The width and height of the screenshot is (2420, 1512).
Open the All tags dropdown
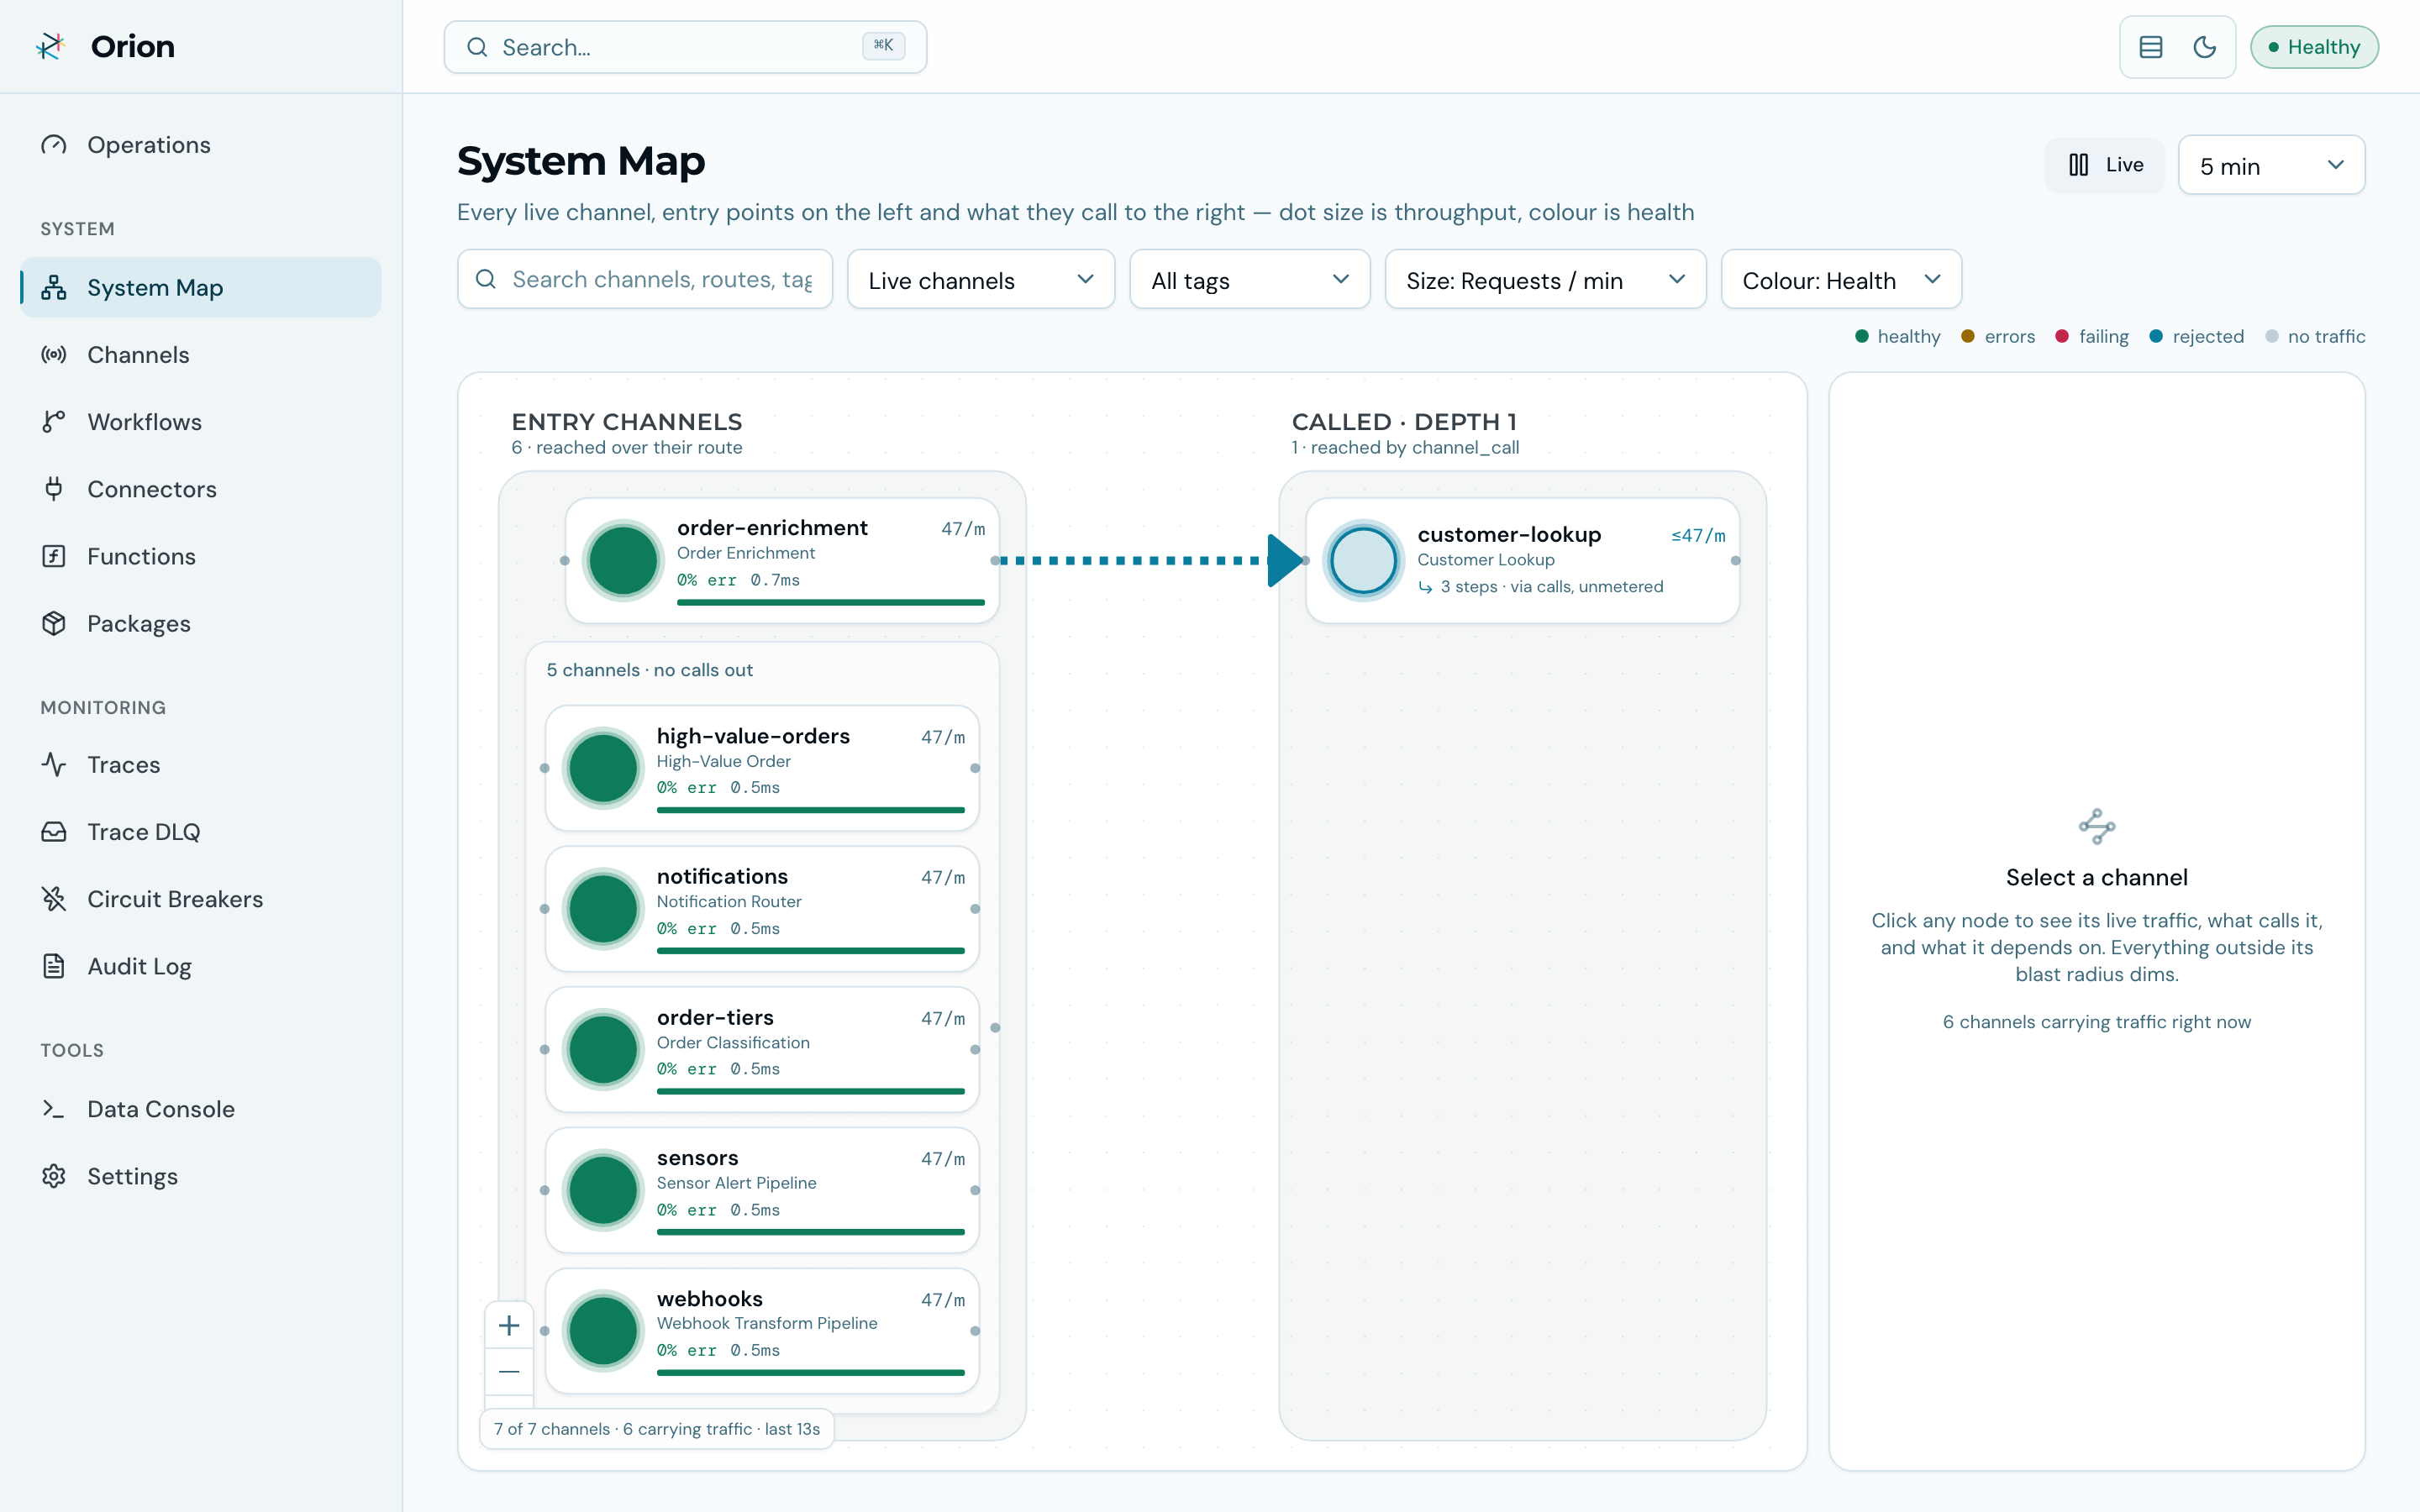point(1249,280)
